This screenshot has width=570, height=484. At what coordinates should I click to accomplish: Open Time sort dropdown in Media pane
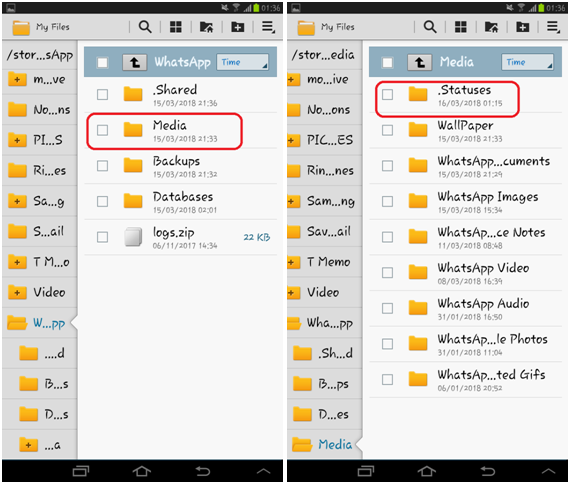click(x=527, y=62)
